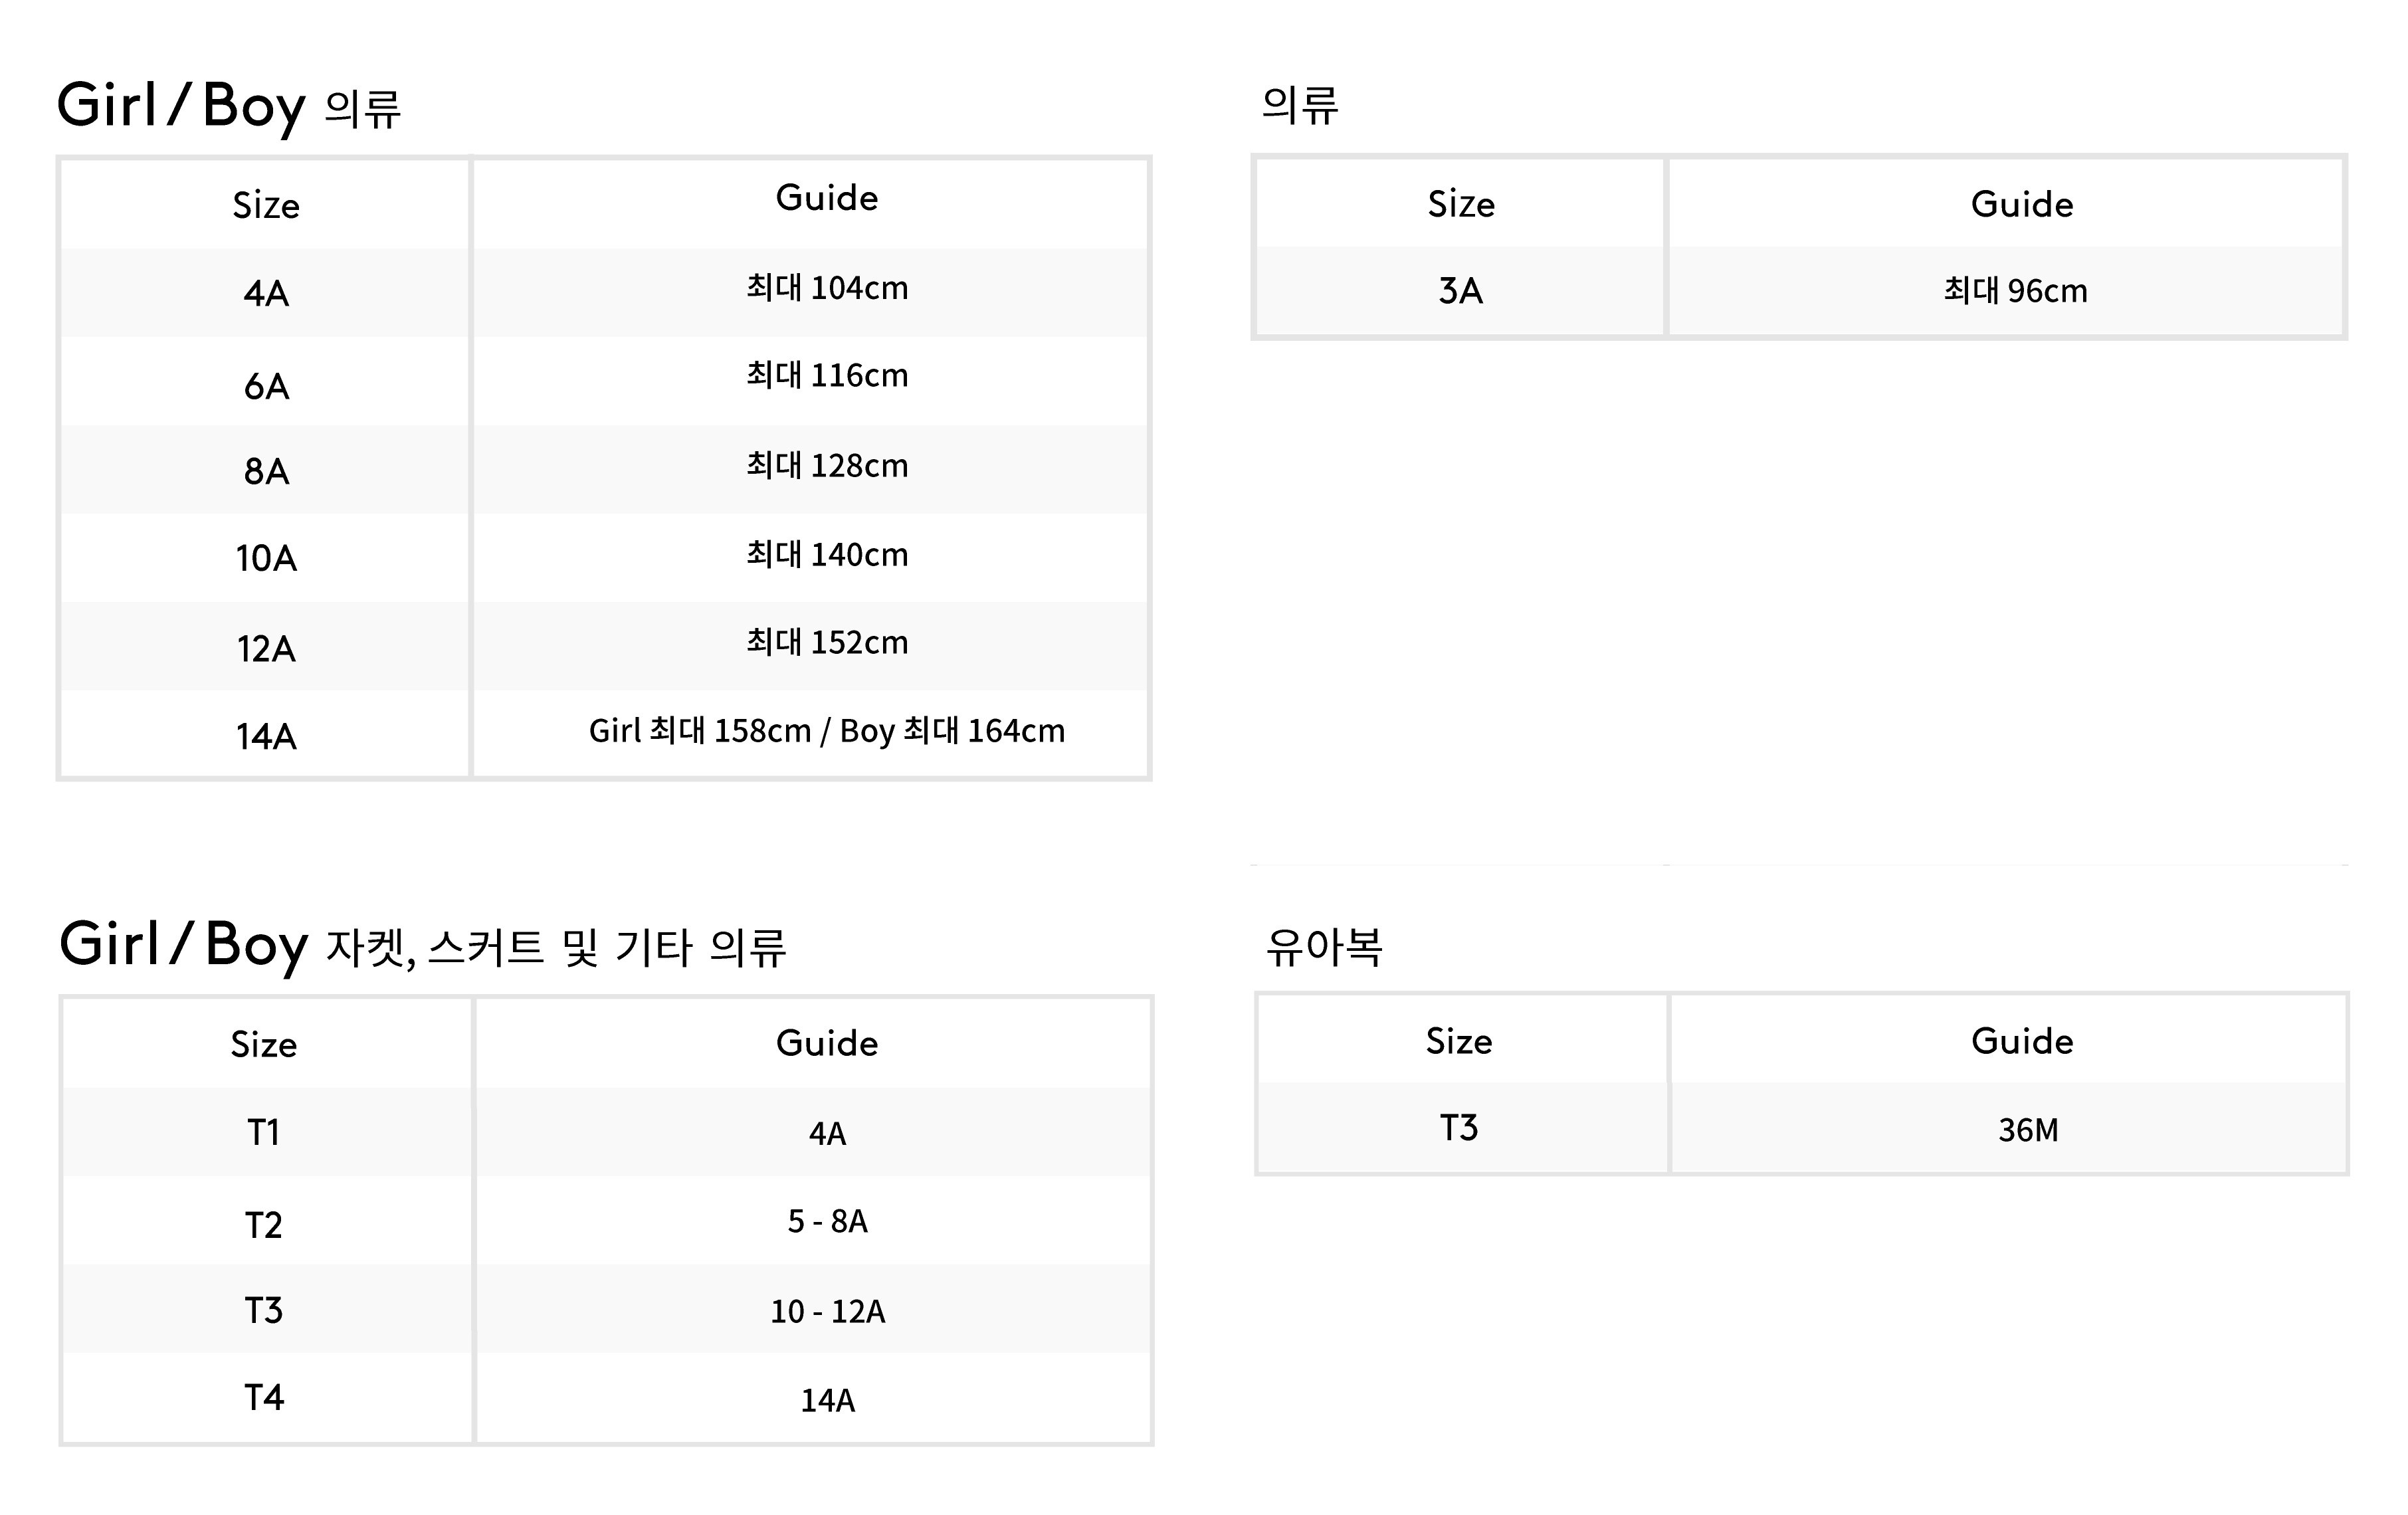Click the 최대 104cm guide cell
This screenshot has width=2408, height=1515.
(827, 288)
